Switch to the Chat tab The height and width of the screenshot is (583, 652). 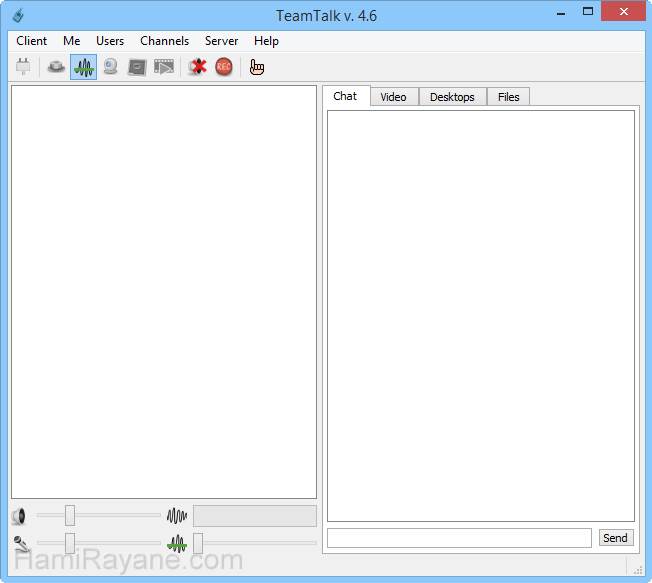[x=346, y=96]
